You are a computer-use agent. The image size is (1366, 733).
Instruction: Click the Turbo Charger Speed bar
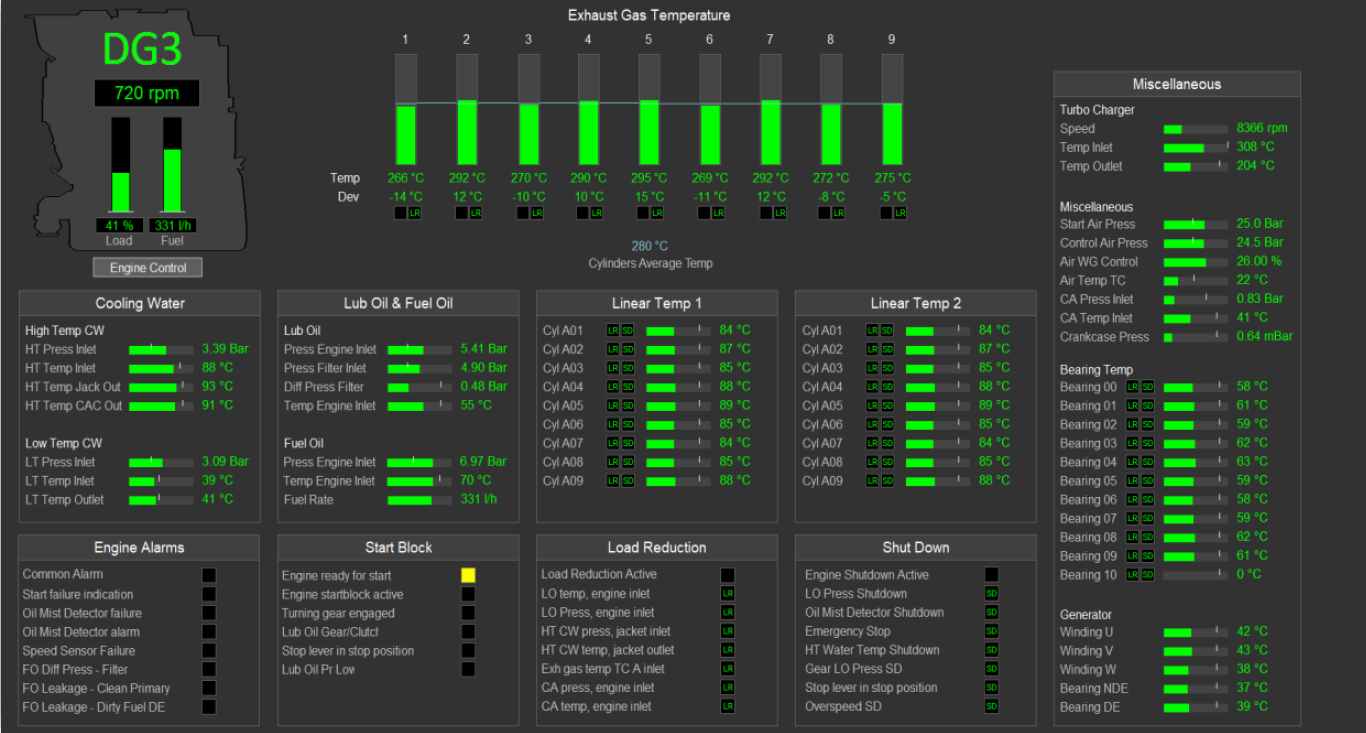tap(1196, 129)
